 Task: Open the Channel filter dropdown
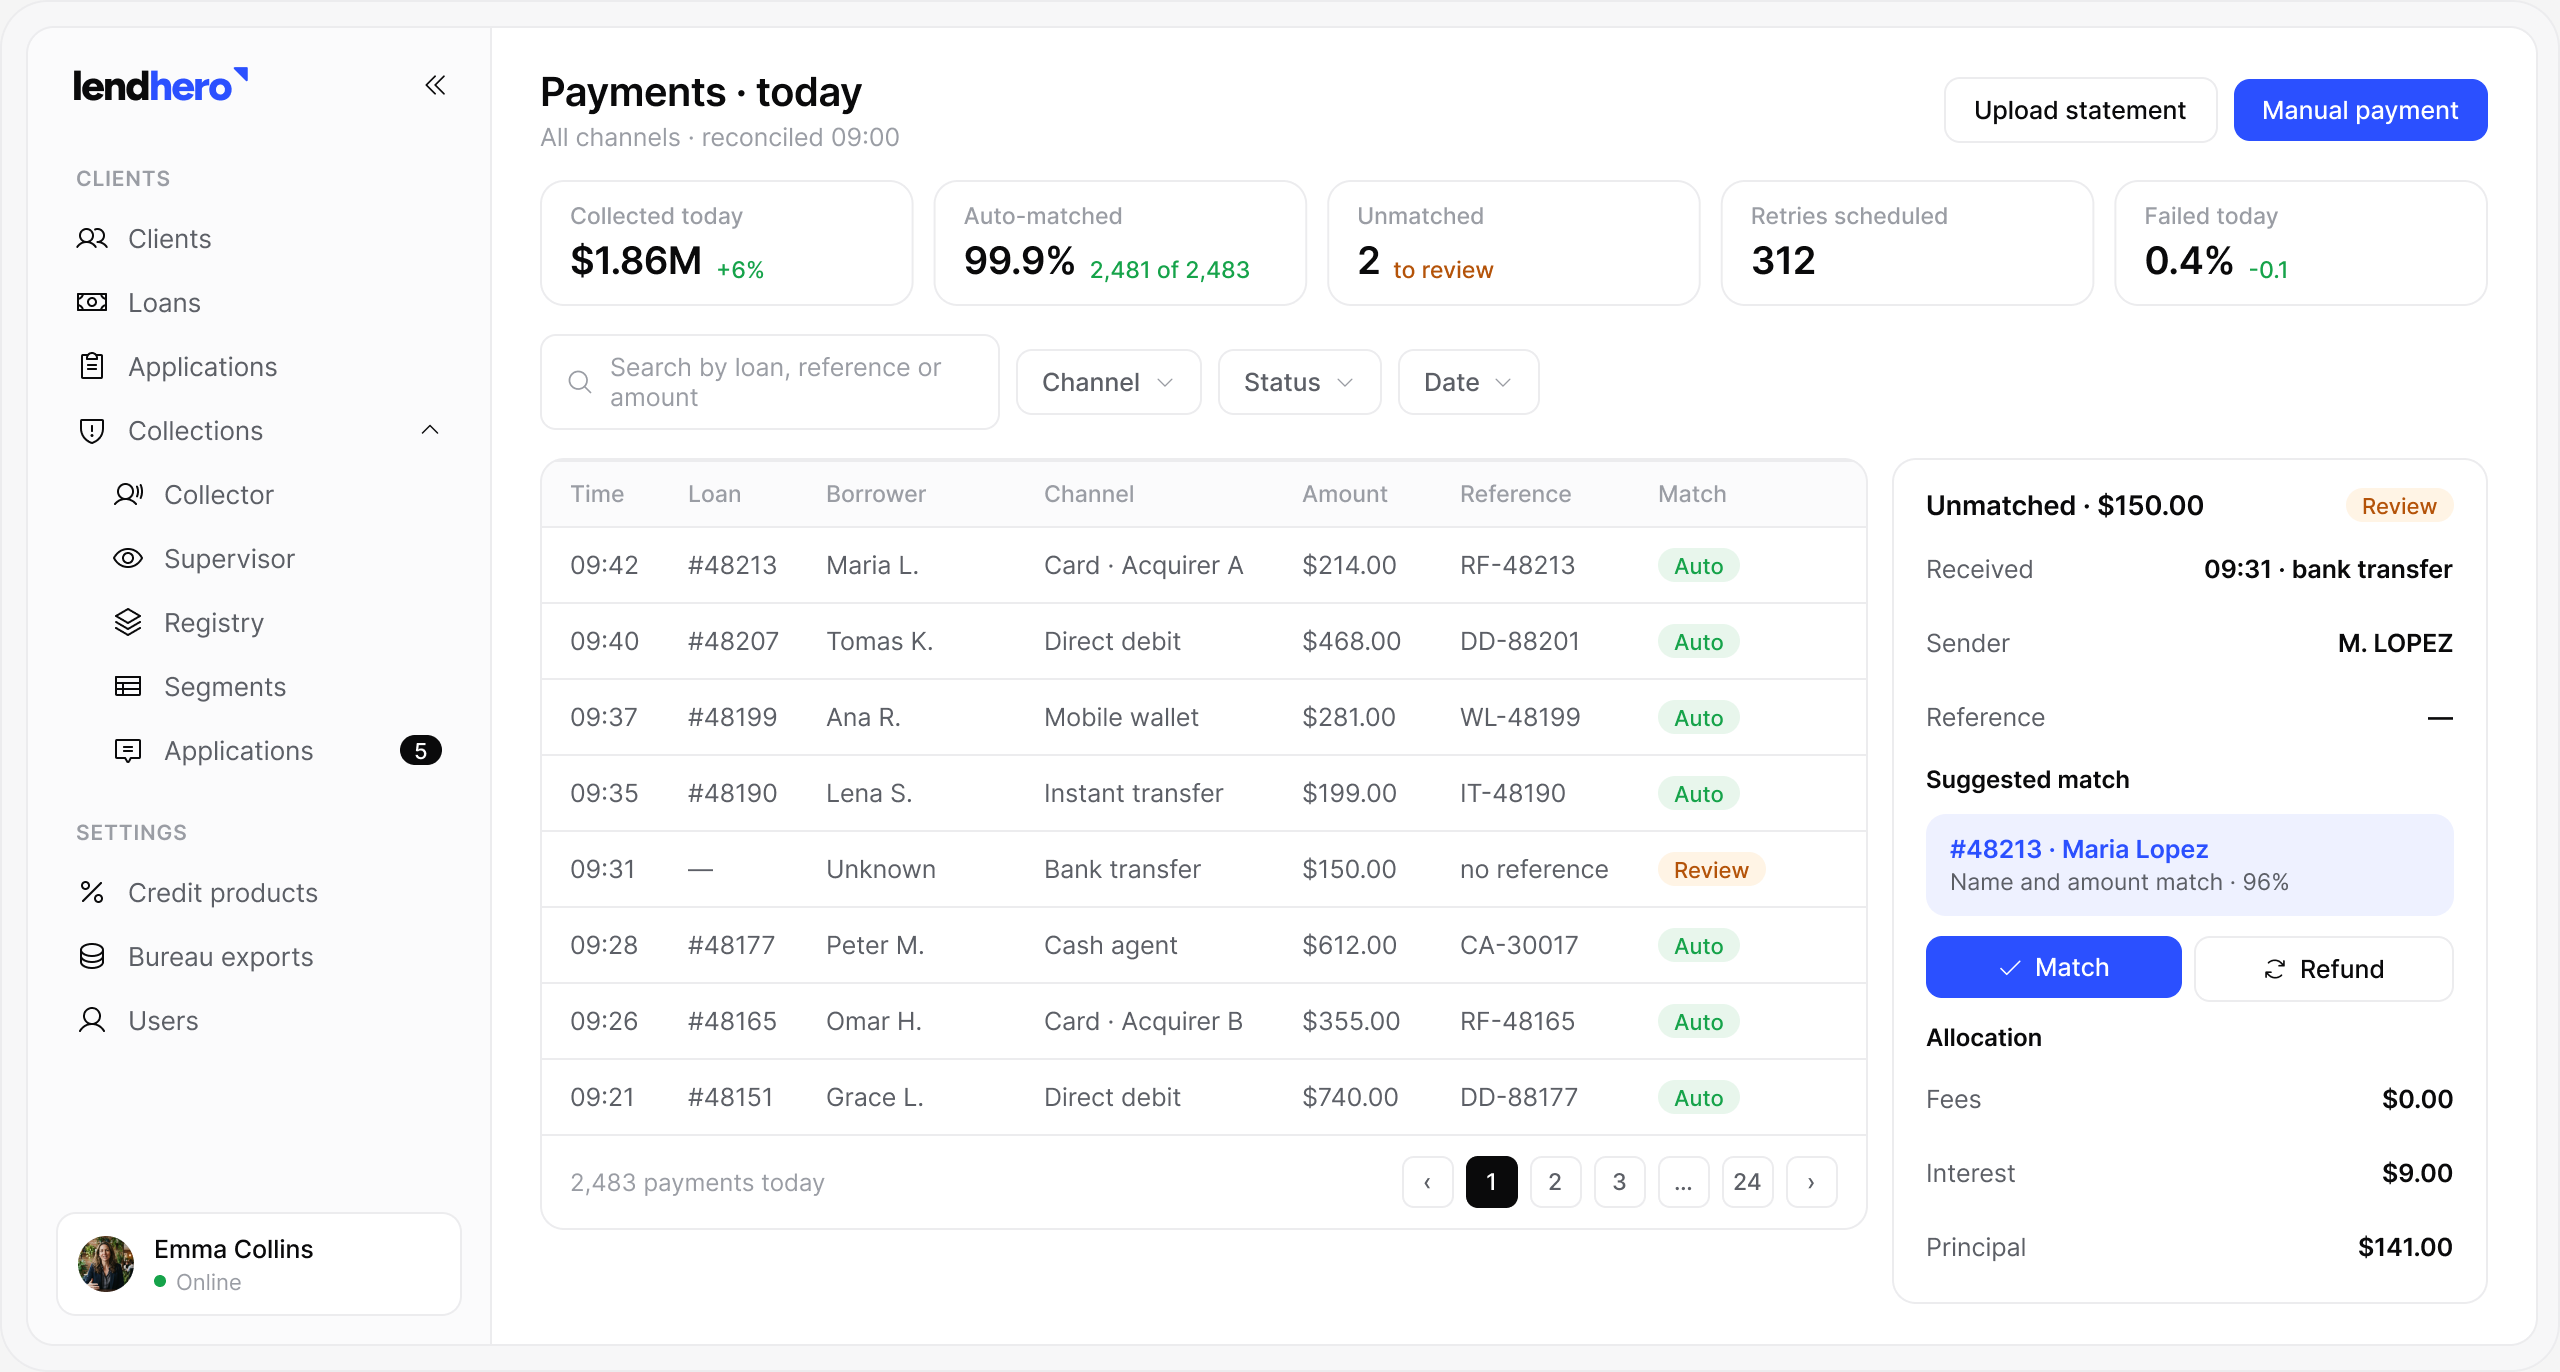[1108, 382]
